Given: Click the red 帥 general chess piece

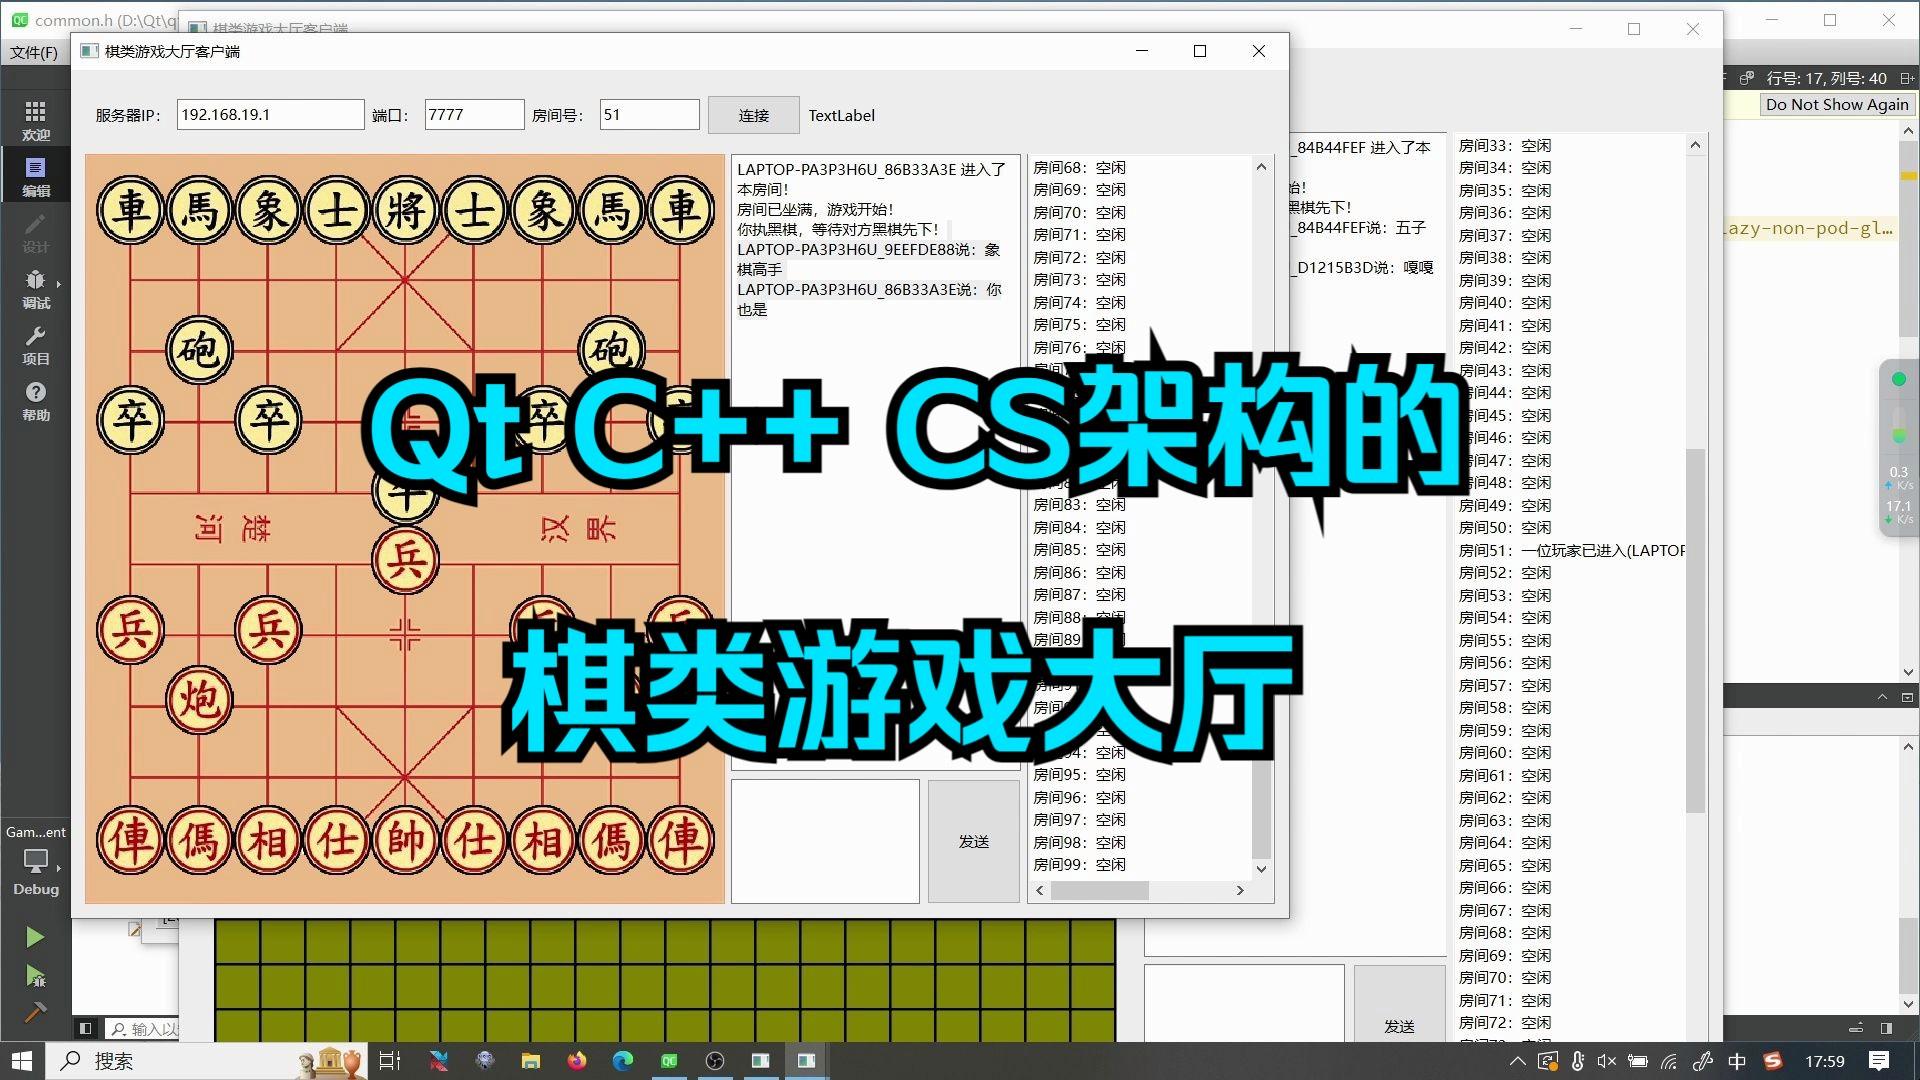Looking at the screenshot, I should [x=405, y=840].
